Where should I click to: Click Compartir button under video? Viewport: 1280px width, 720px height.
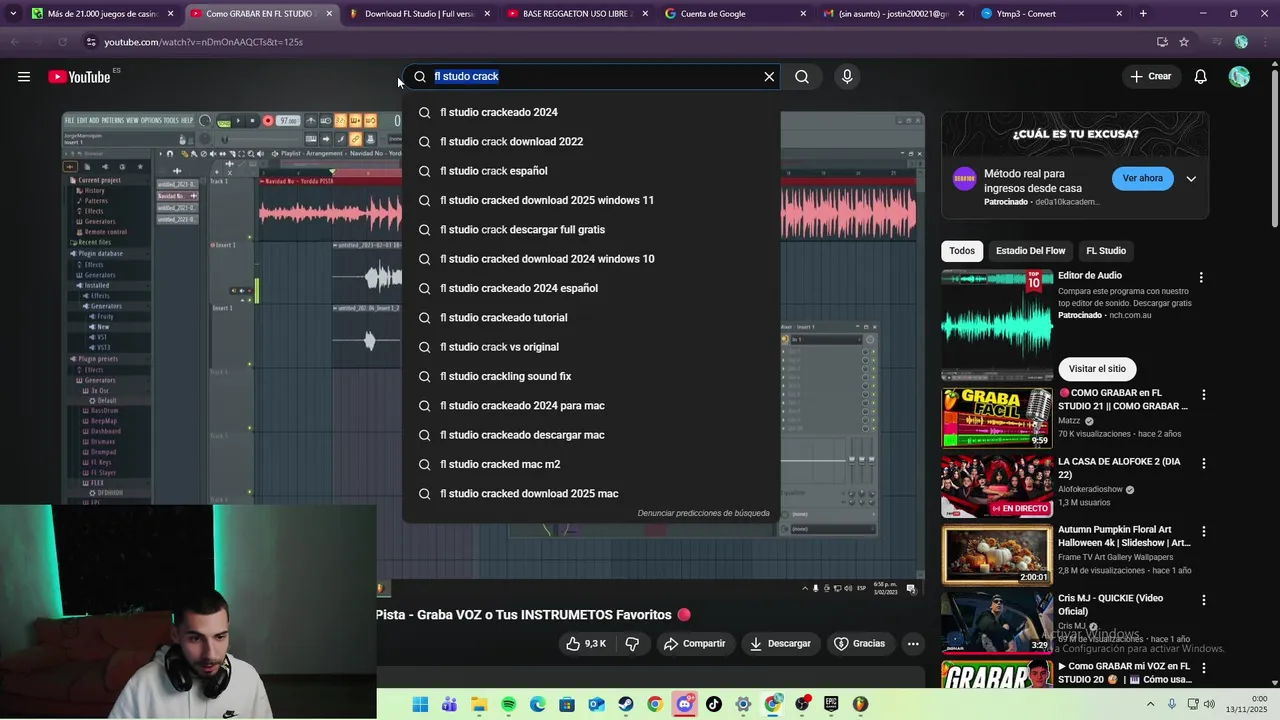(694, 644)
